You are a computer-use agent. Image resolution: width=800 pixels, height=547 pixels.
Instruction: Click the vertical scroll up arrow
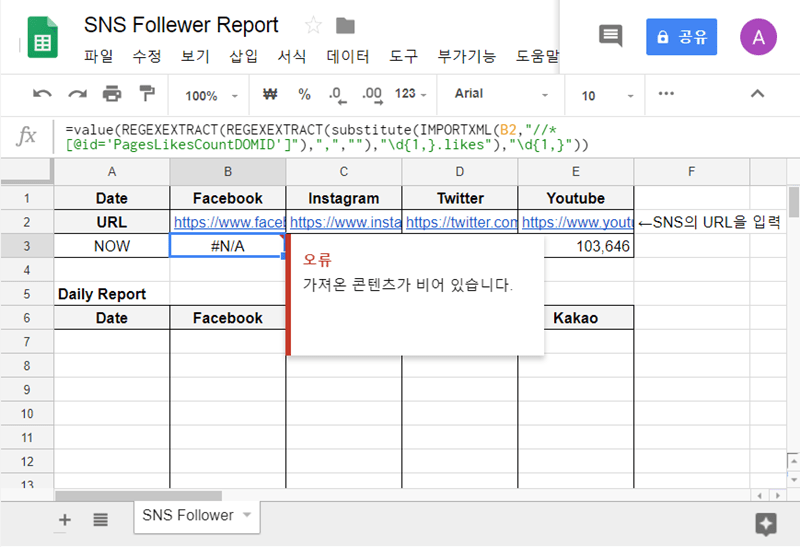click(x=793, y=461)
